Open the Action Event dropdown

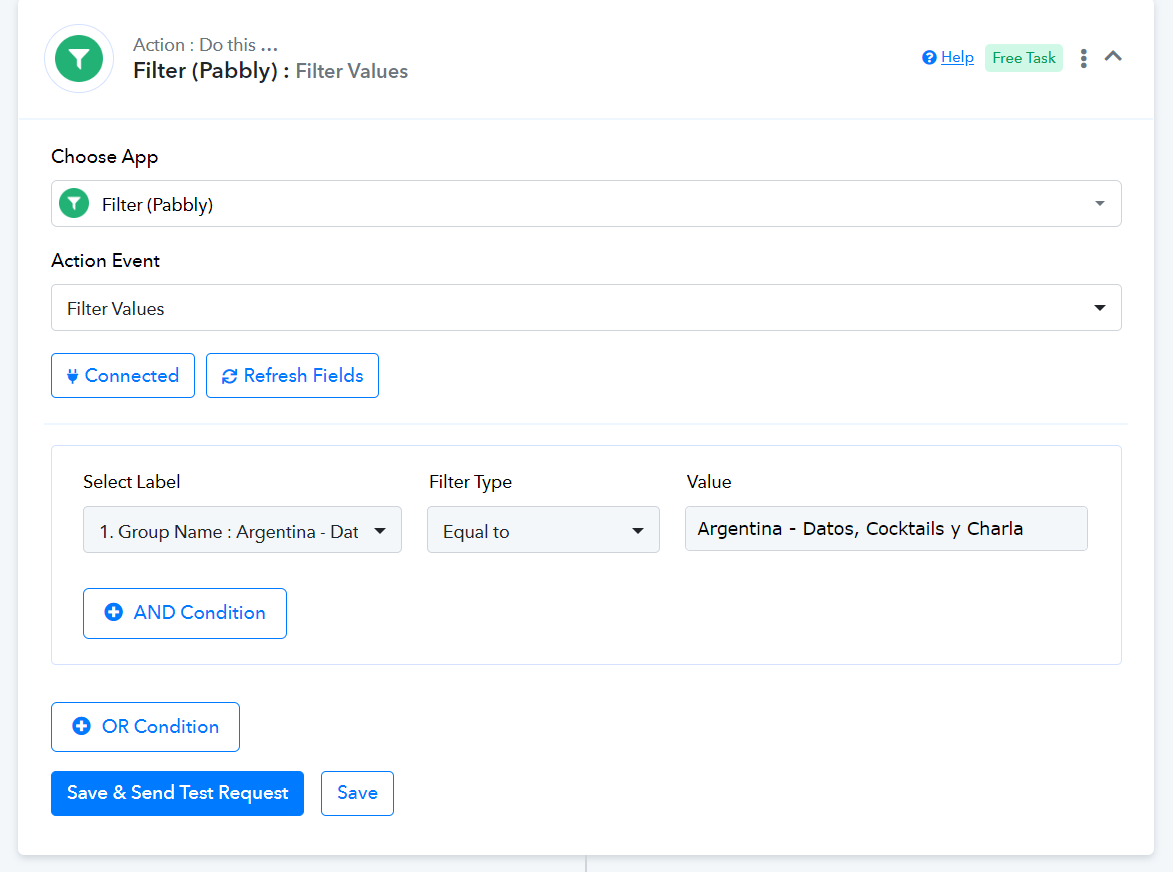[586, 307]
